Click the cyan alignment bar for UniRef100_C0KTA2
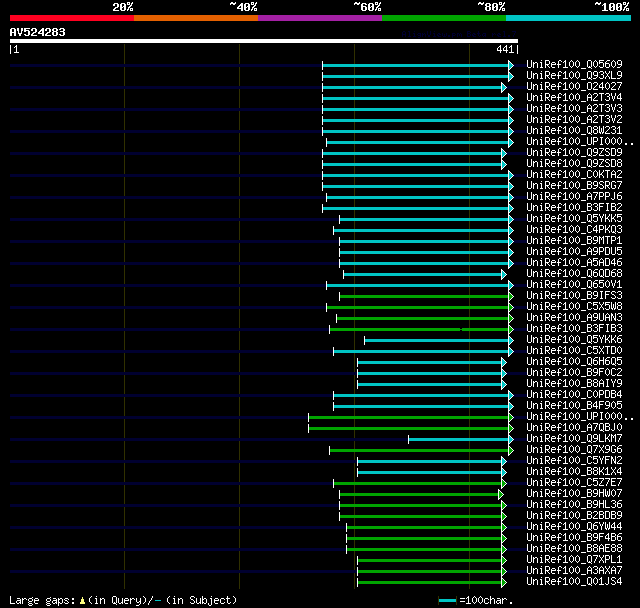This screenshot has height=608, width=640. pyautogui.click(x=416, y=175)
